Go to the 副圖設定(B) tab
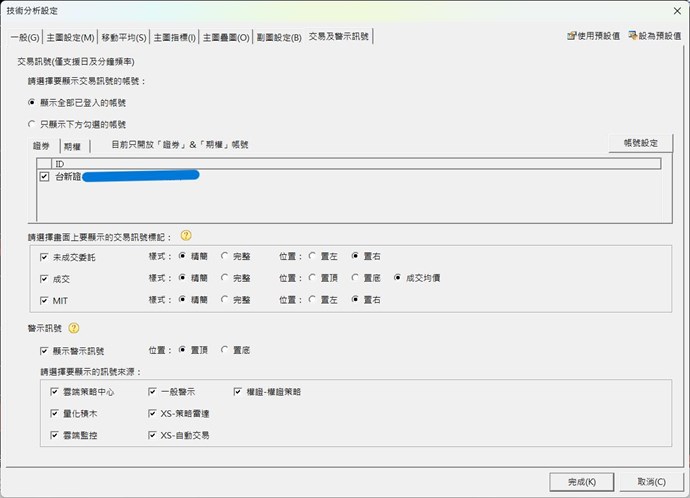This screenshot has width=690, height=498. (x=278, y=37)
